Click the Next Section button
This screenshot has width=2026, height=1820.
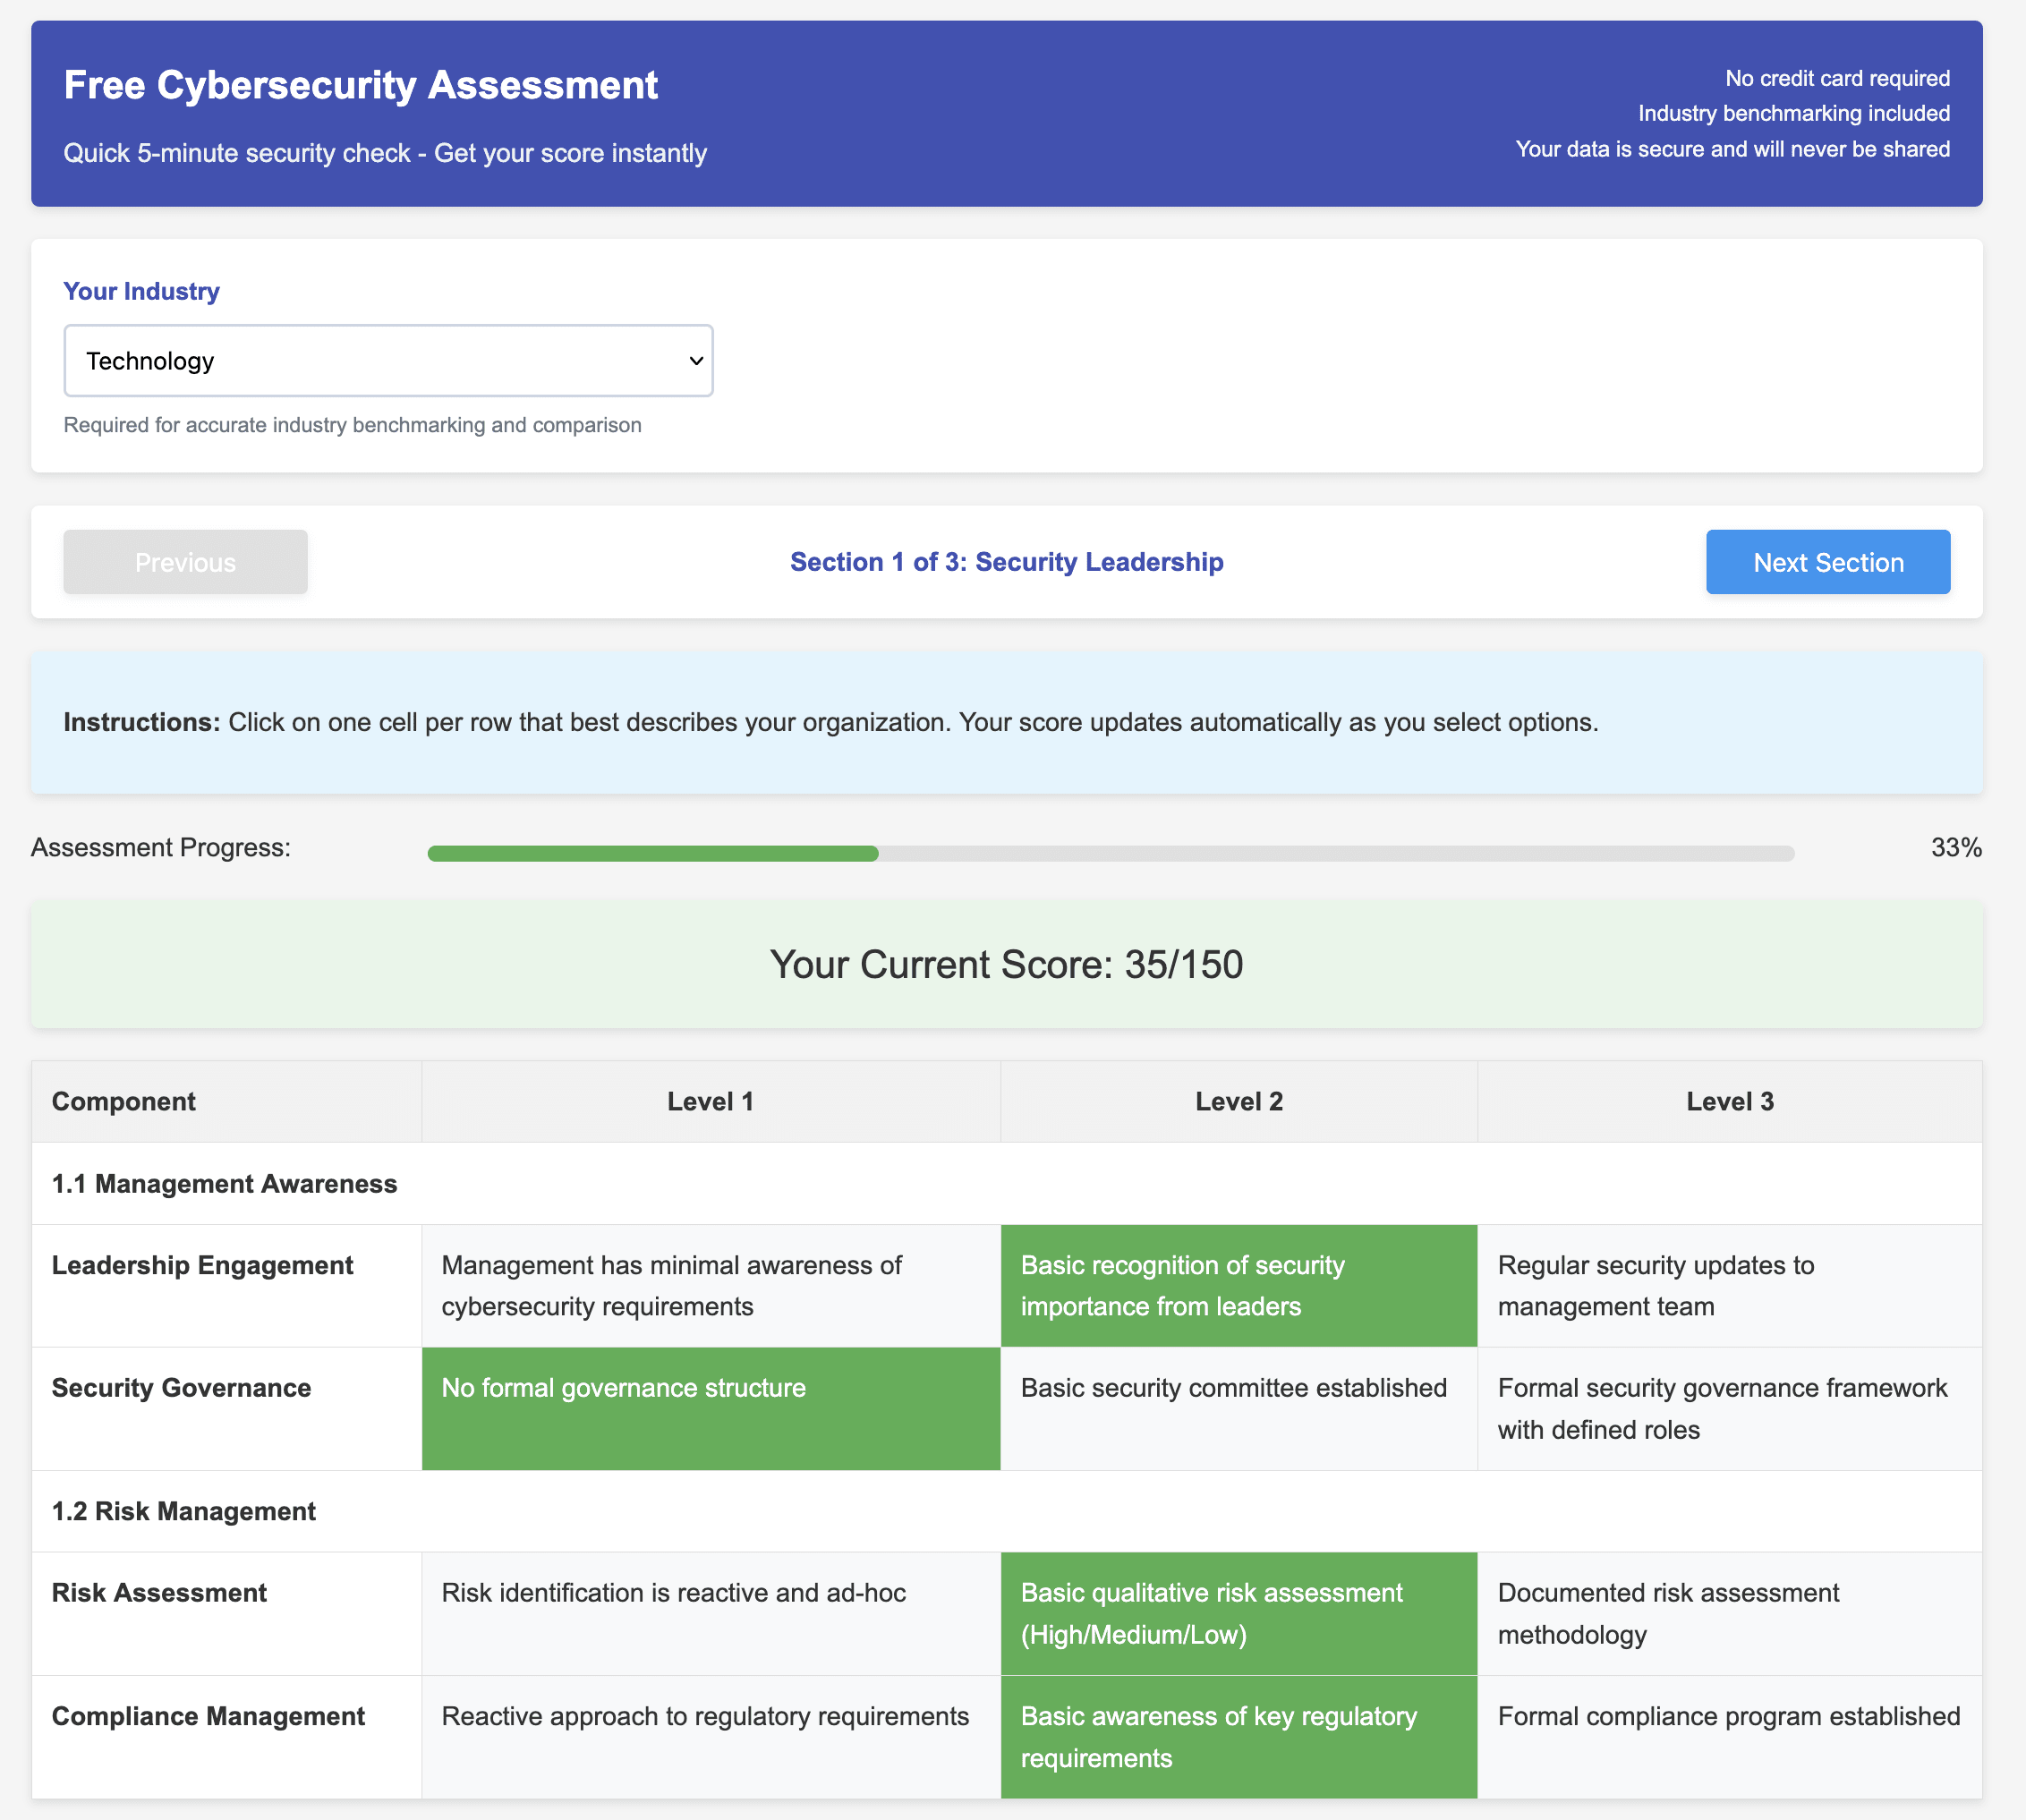pyautogui.click(x=1827, y=562)
